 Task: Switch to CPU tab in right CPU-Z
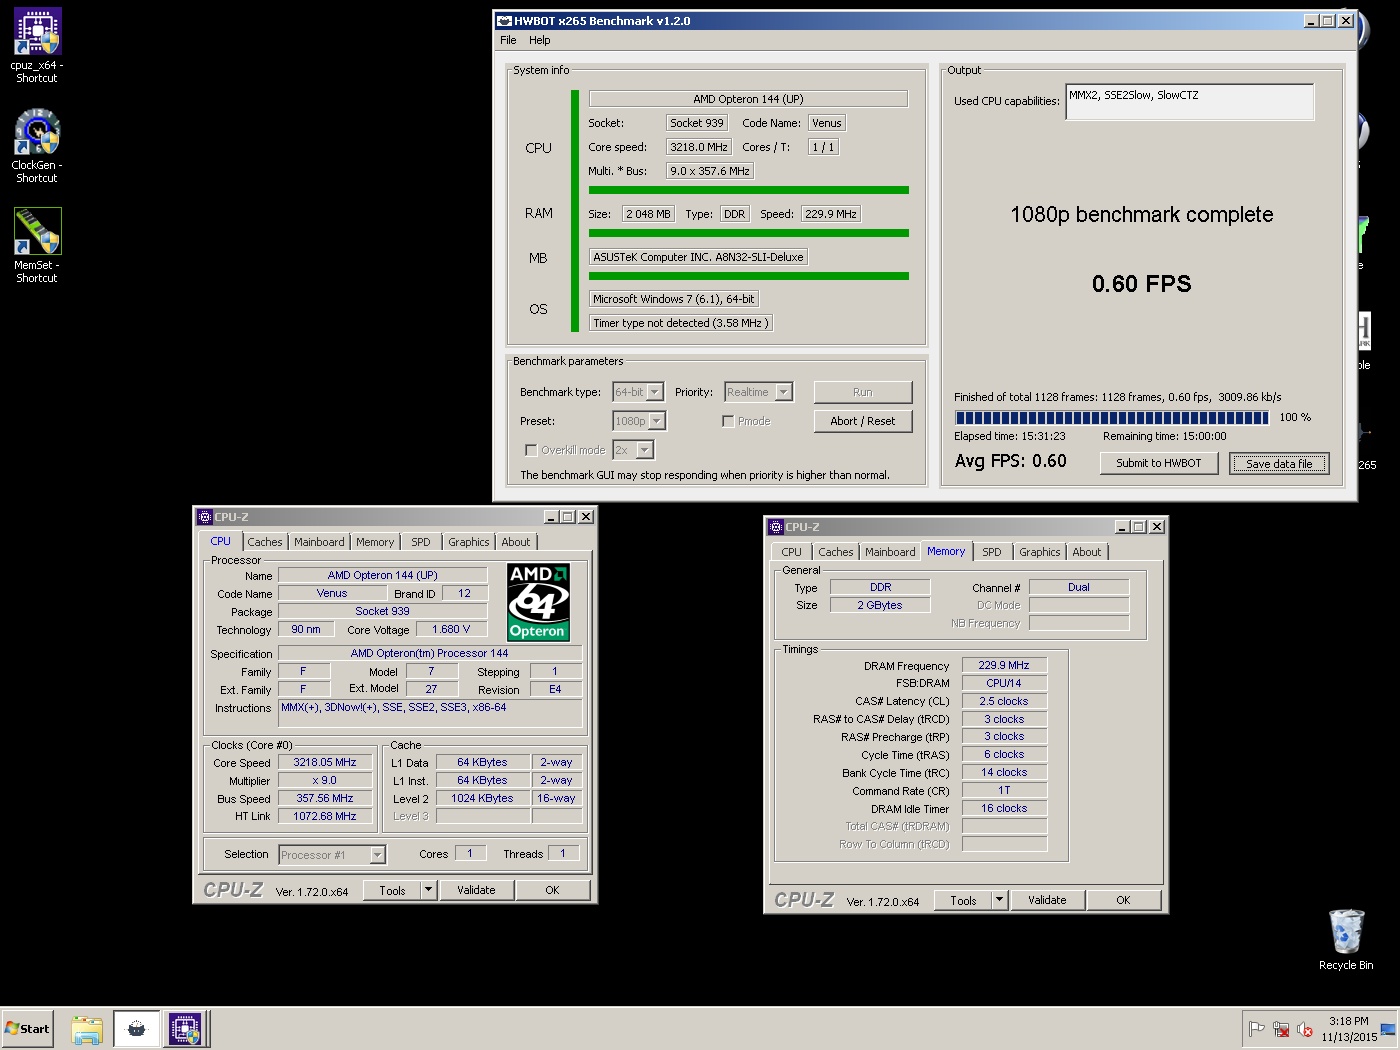791,552
